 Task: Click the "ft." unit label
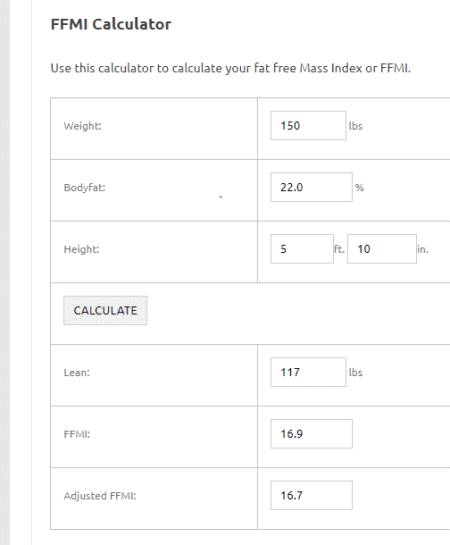(x=339, y=249)
